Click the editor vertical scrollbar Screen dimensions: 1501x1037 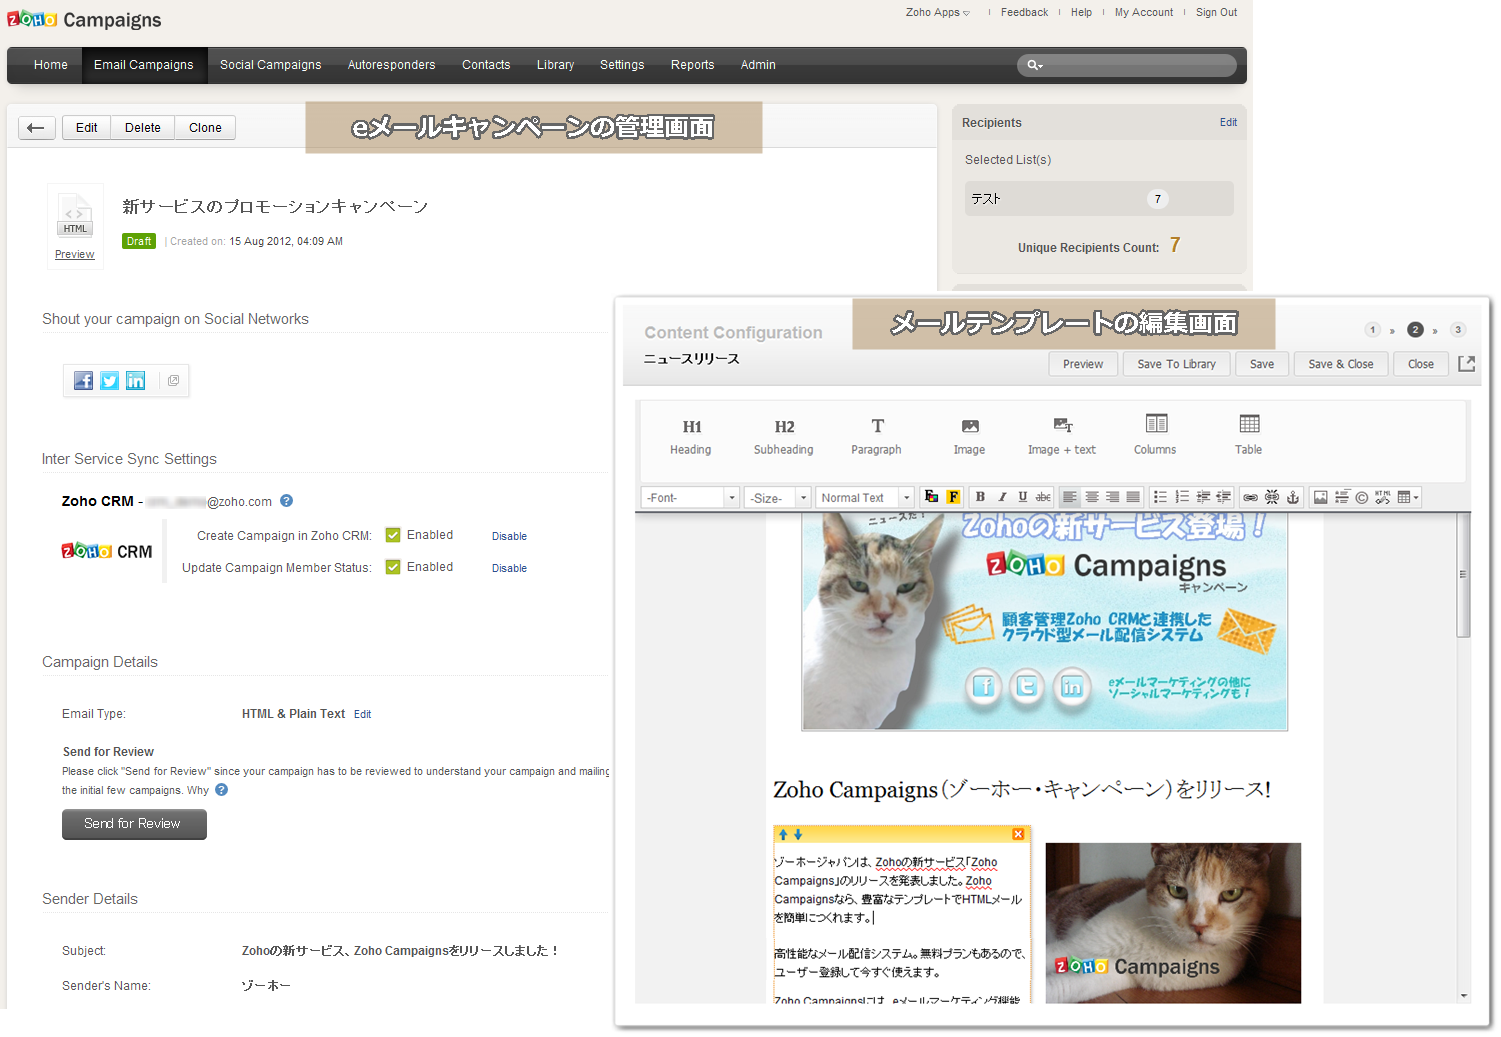(x=1464, y=575)
